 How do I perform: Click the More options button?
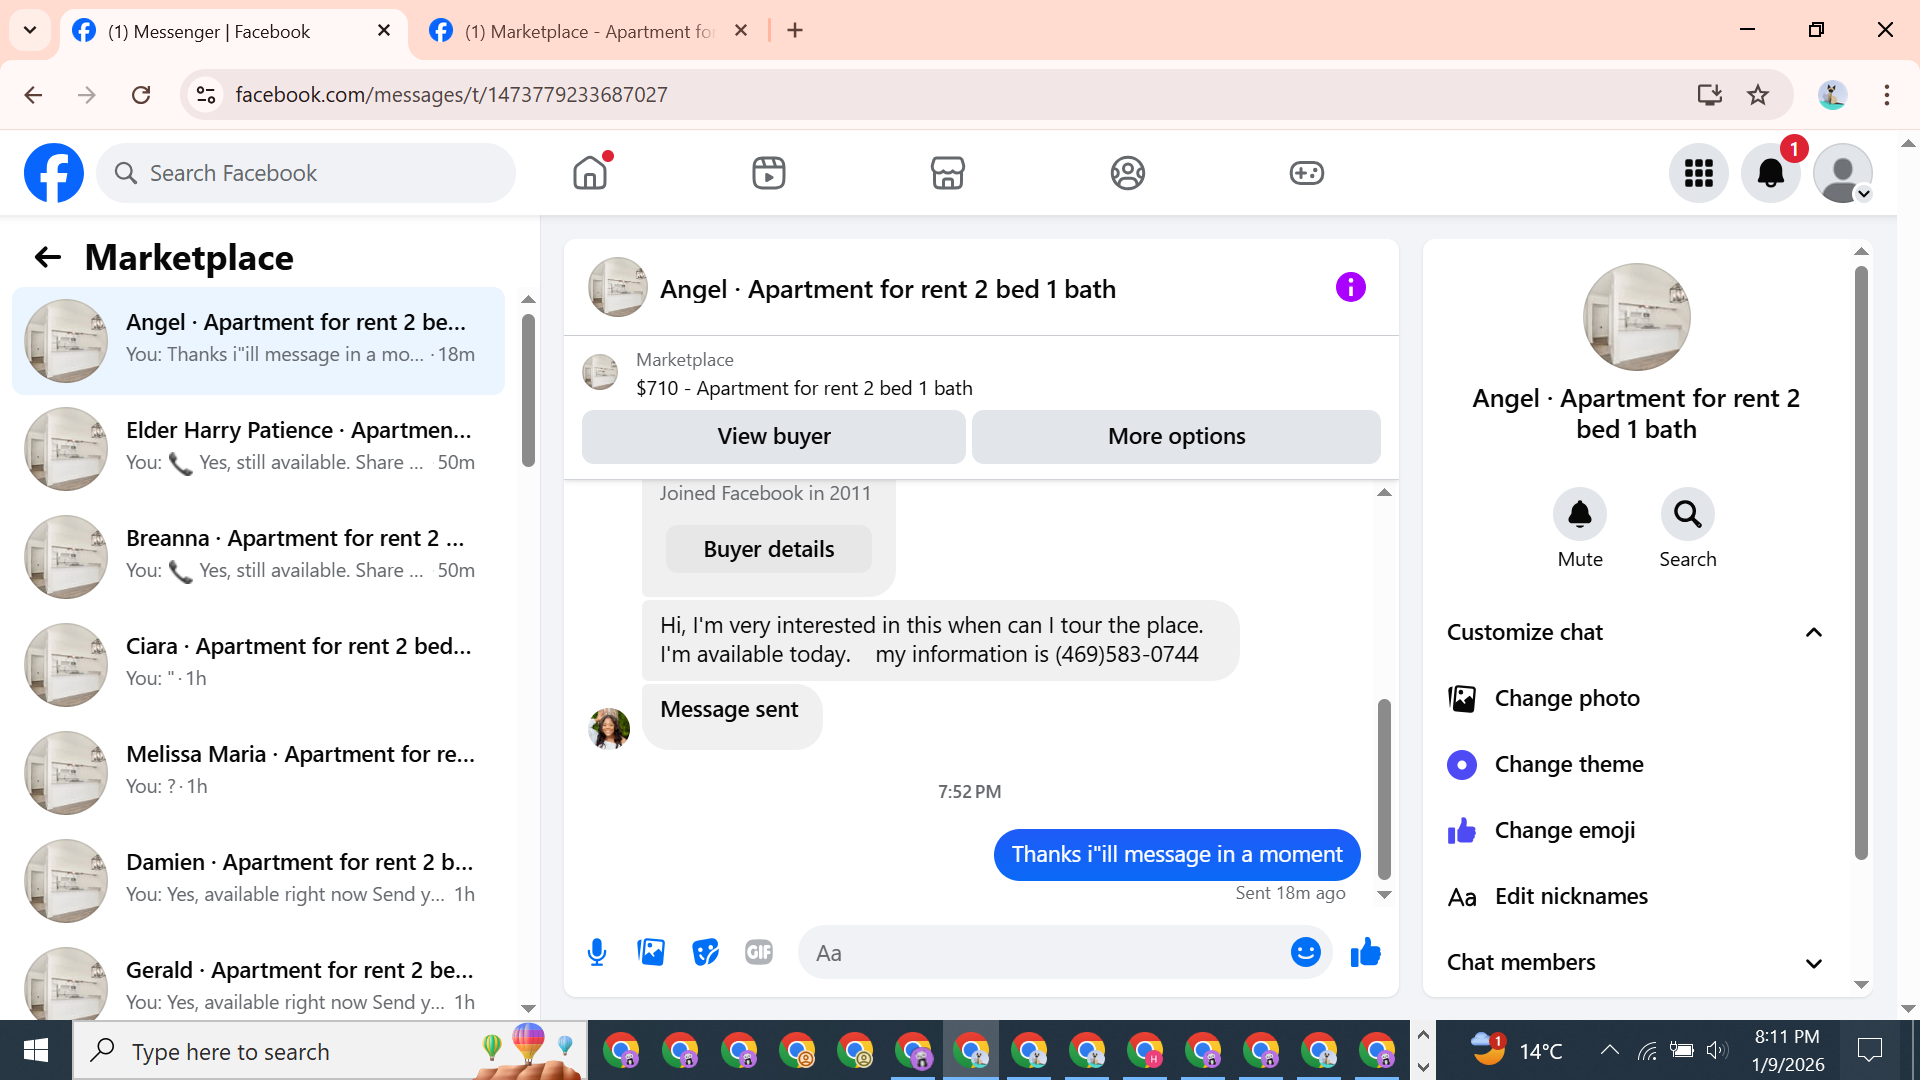pyautogui.click(x=1176, y=436)
